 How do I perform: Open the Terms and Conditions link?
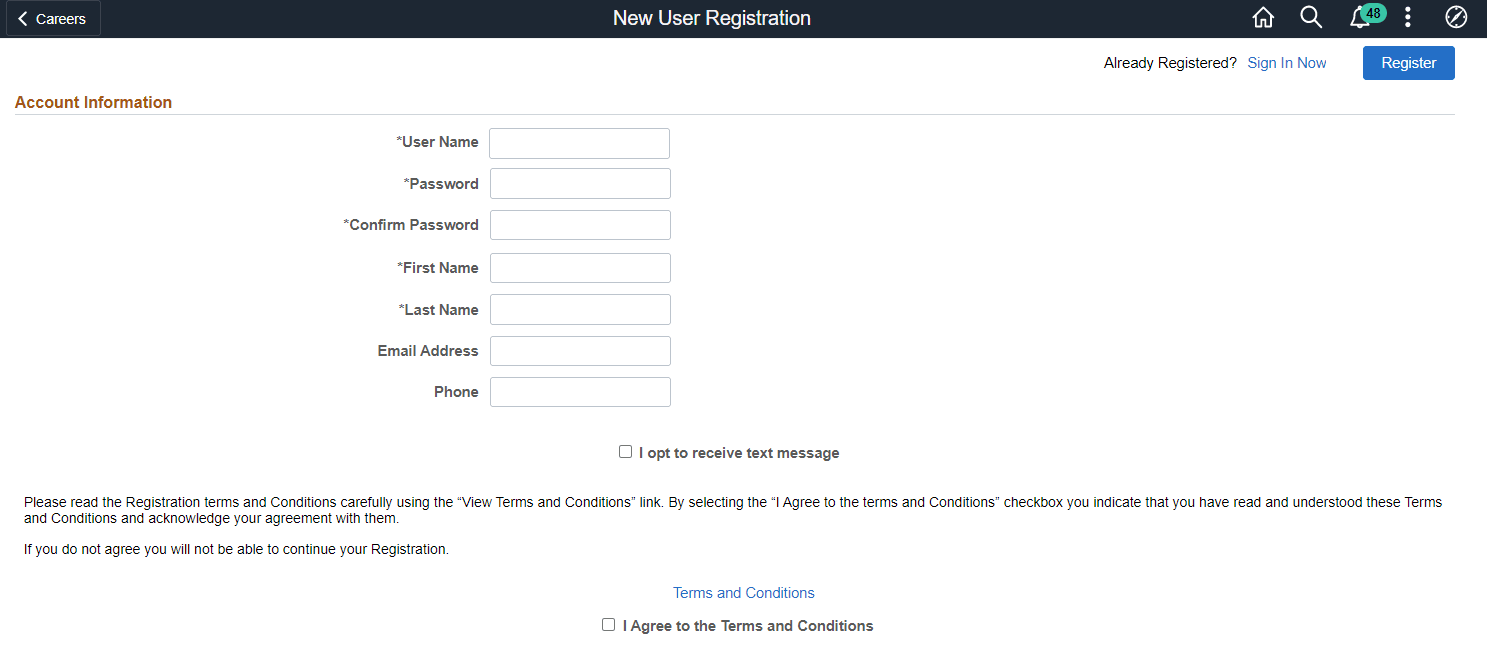(743, 593)
